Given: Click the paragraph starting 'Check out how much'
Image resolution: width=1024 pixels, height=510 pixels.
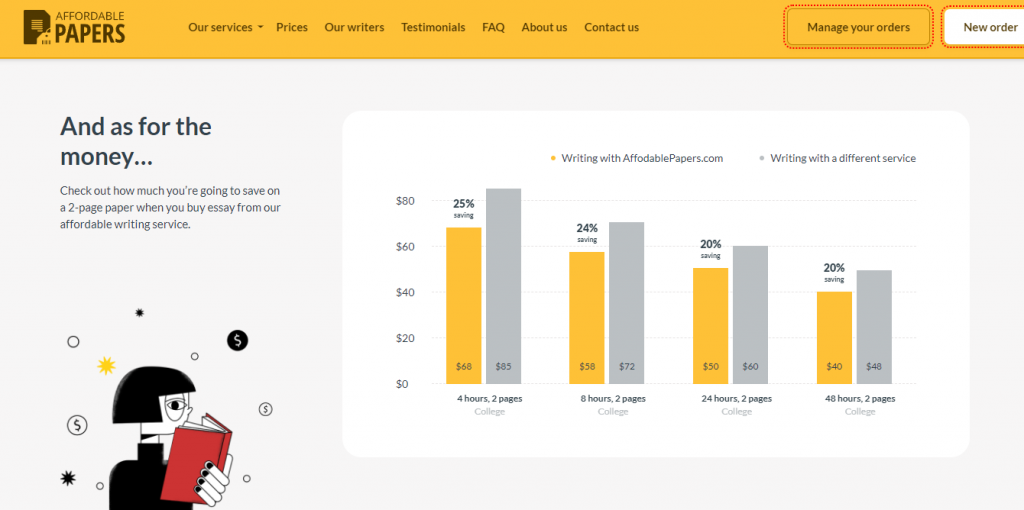Looking at the screenshot, I should [x=170, y=207].
